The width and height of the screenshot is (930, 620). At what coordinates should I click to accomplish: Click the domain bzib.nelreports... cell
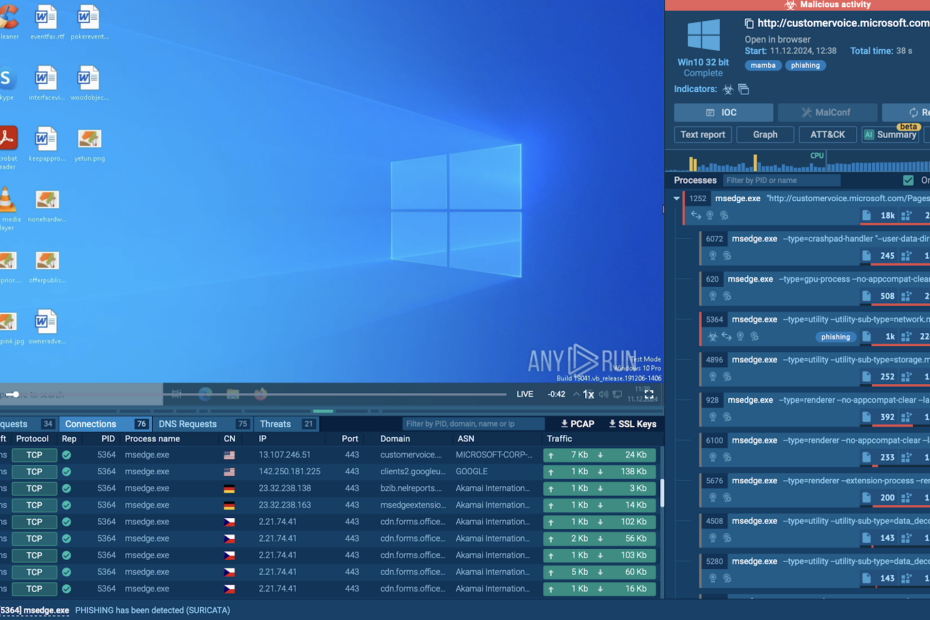point(411,488)
